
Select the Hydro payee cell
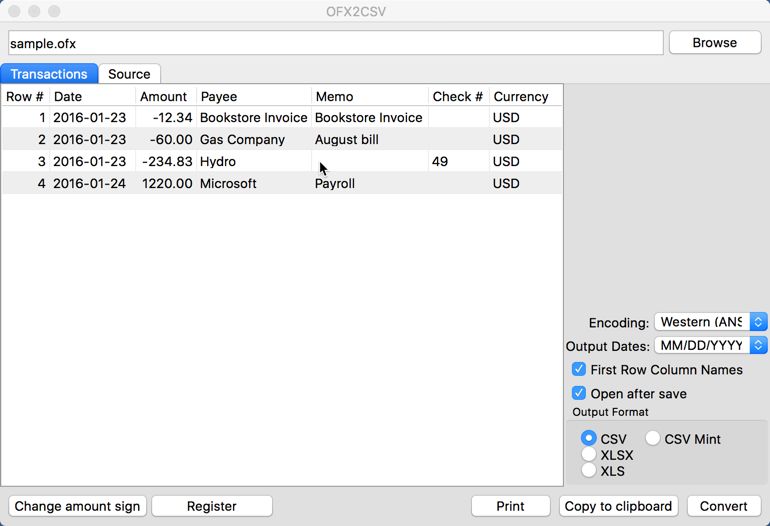[254, 162]
